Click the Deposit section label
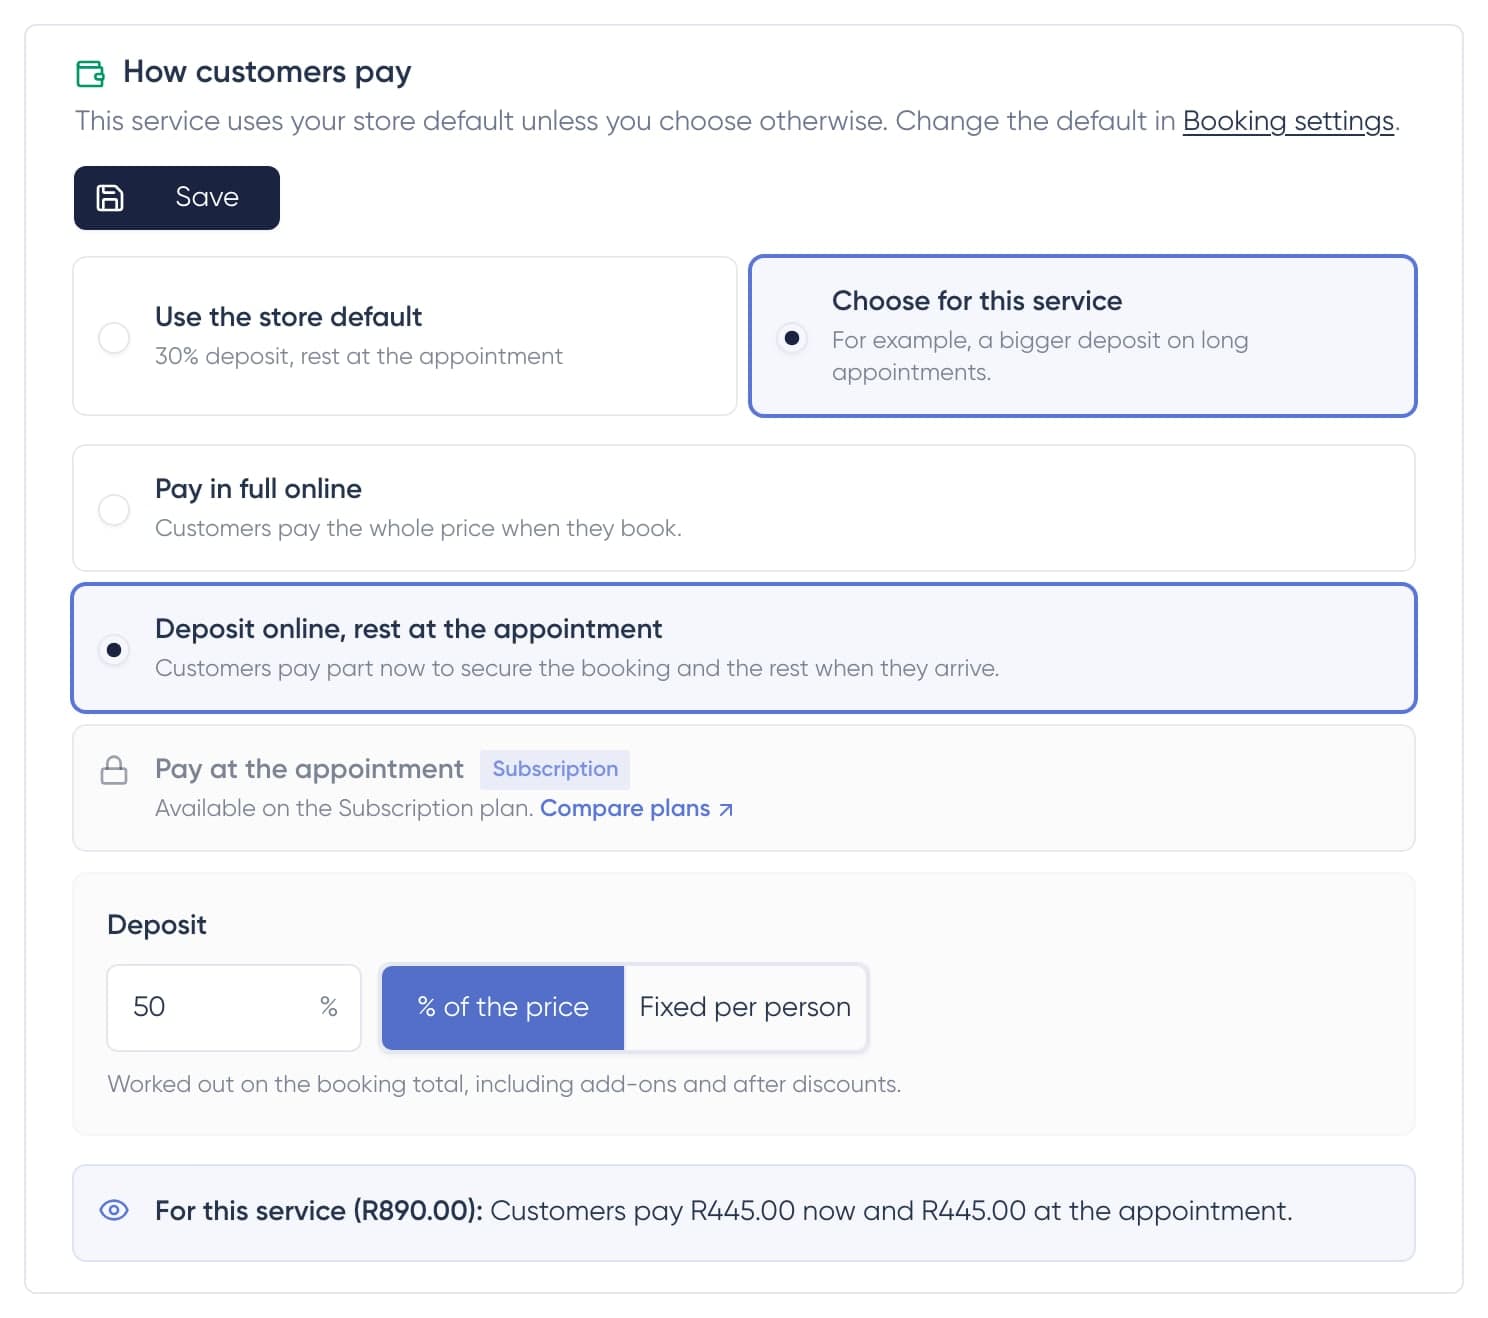 click(x=157, y=924)
